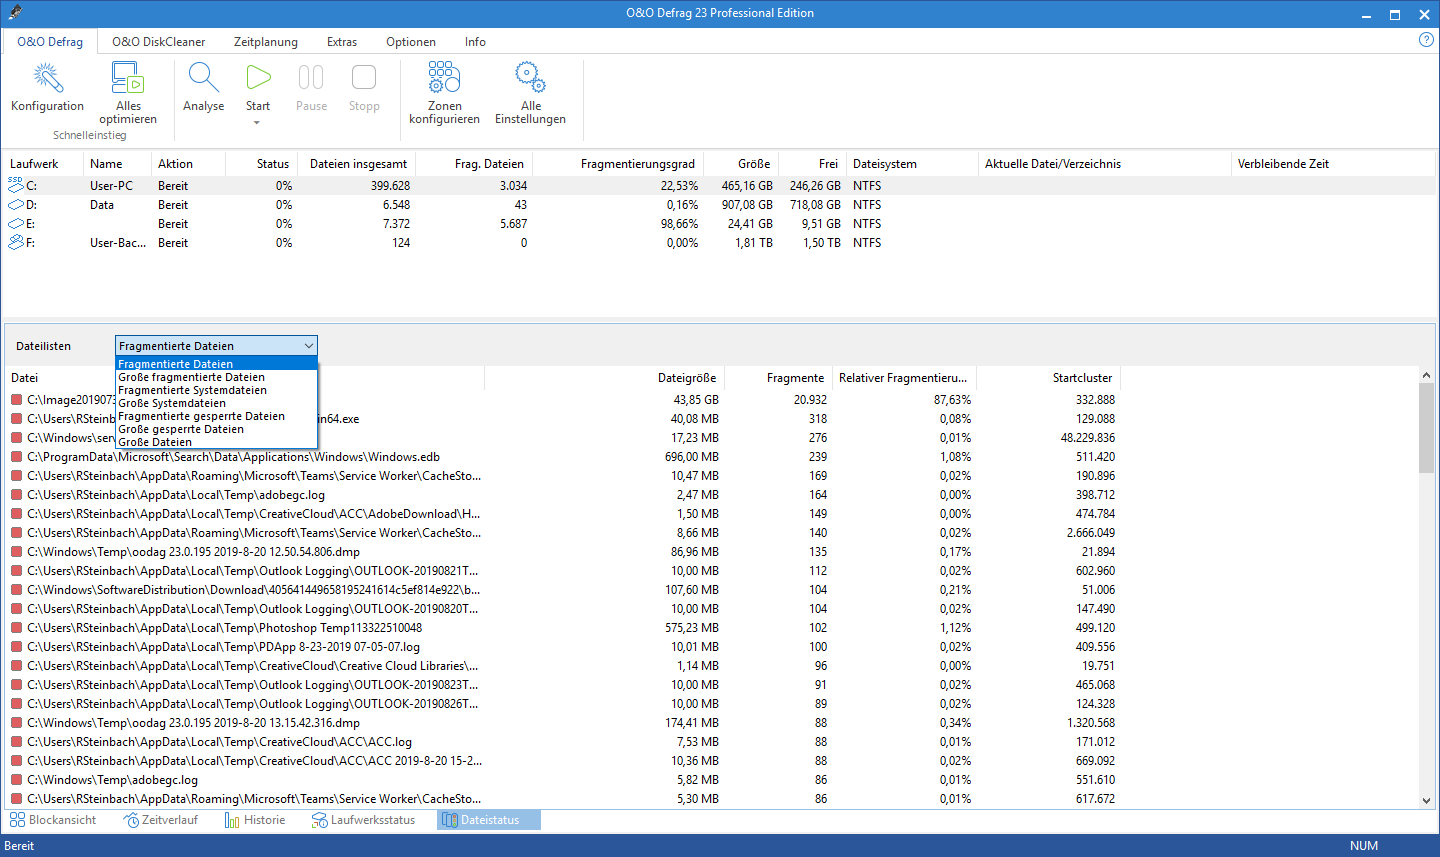Switch to Blockansicht view

[x=53, y=820]
